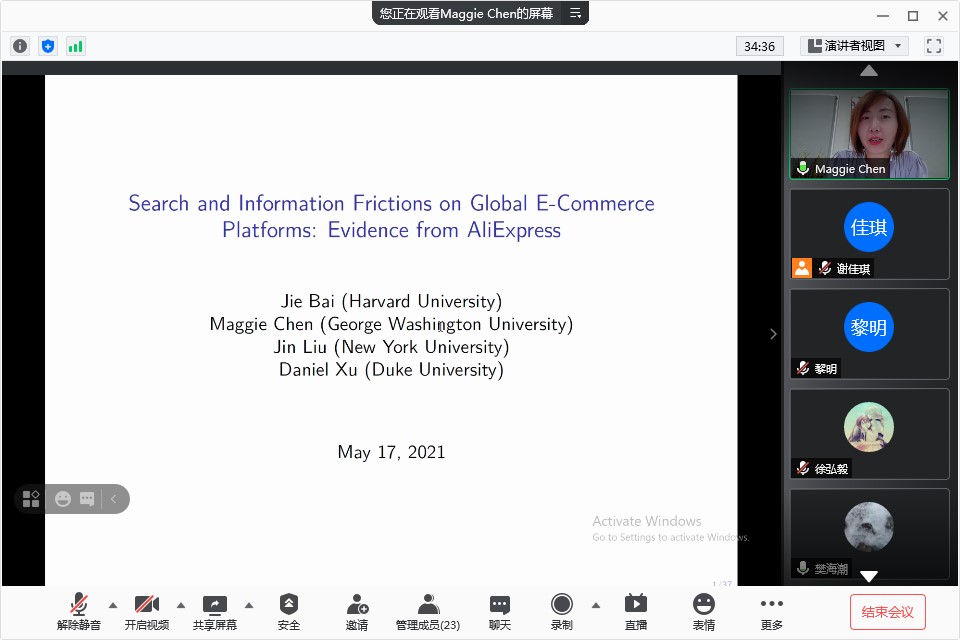Click author line Daniel Xu (Duke University)
Viewport: 960px width, 640px height.
click(x=391, y=370)
